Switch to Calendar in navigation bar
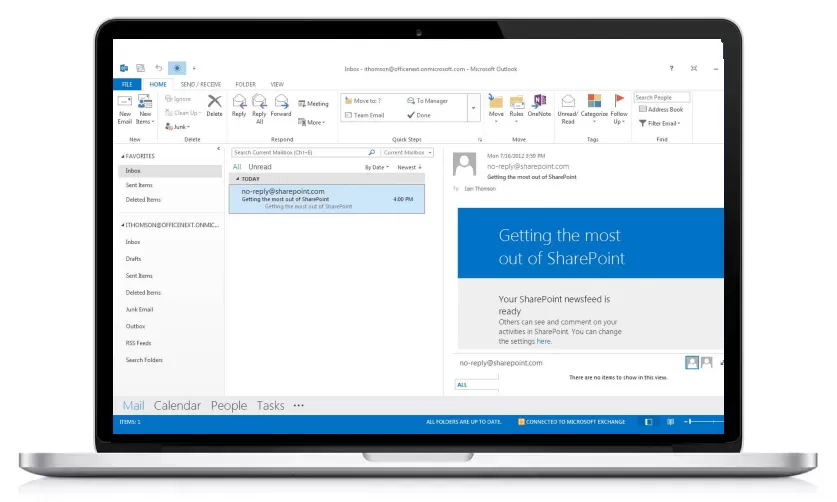The height and width of the screenshot is (502, 837). click(177, 406)
